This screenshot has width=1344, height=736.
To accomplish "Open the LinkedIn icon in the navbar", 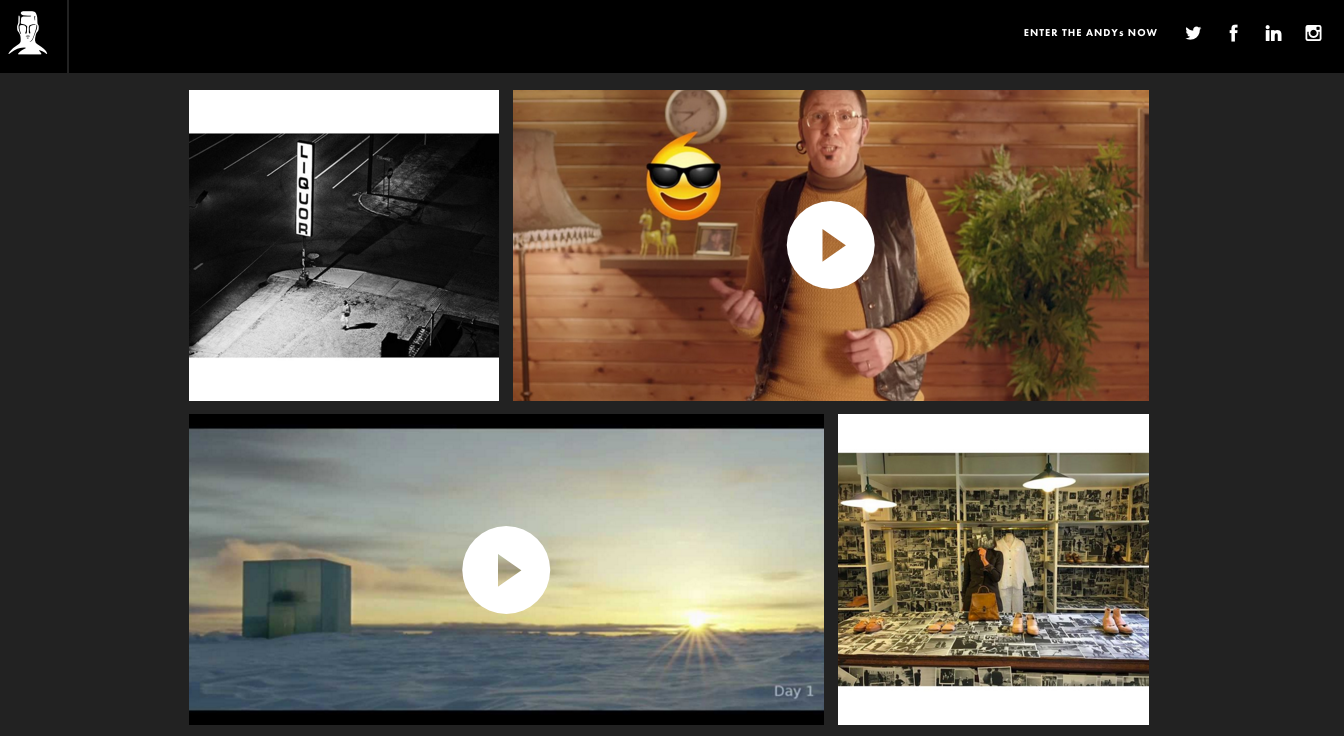I will click(1273, 32).
